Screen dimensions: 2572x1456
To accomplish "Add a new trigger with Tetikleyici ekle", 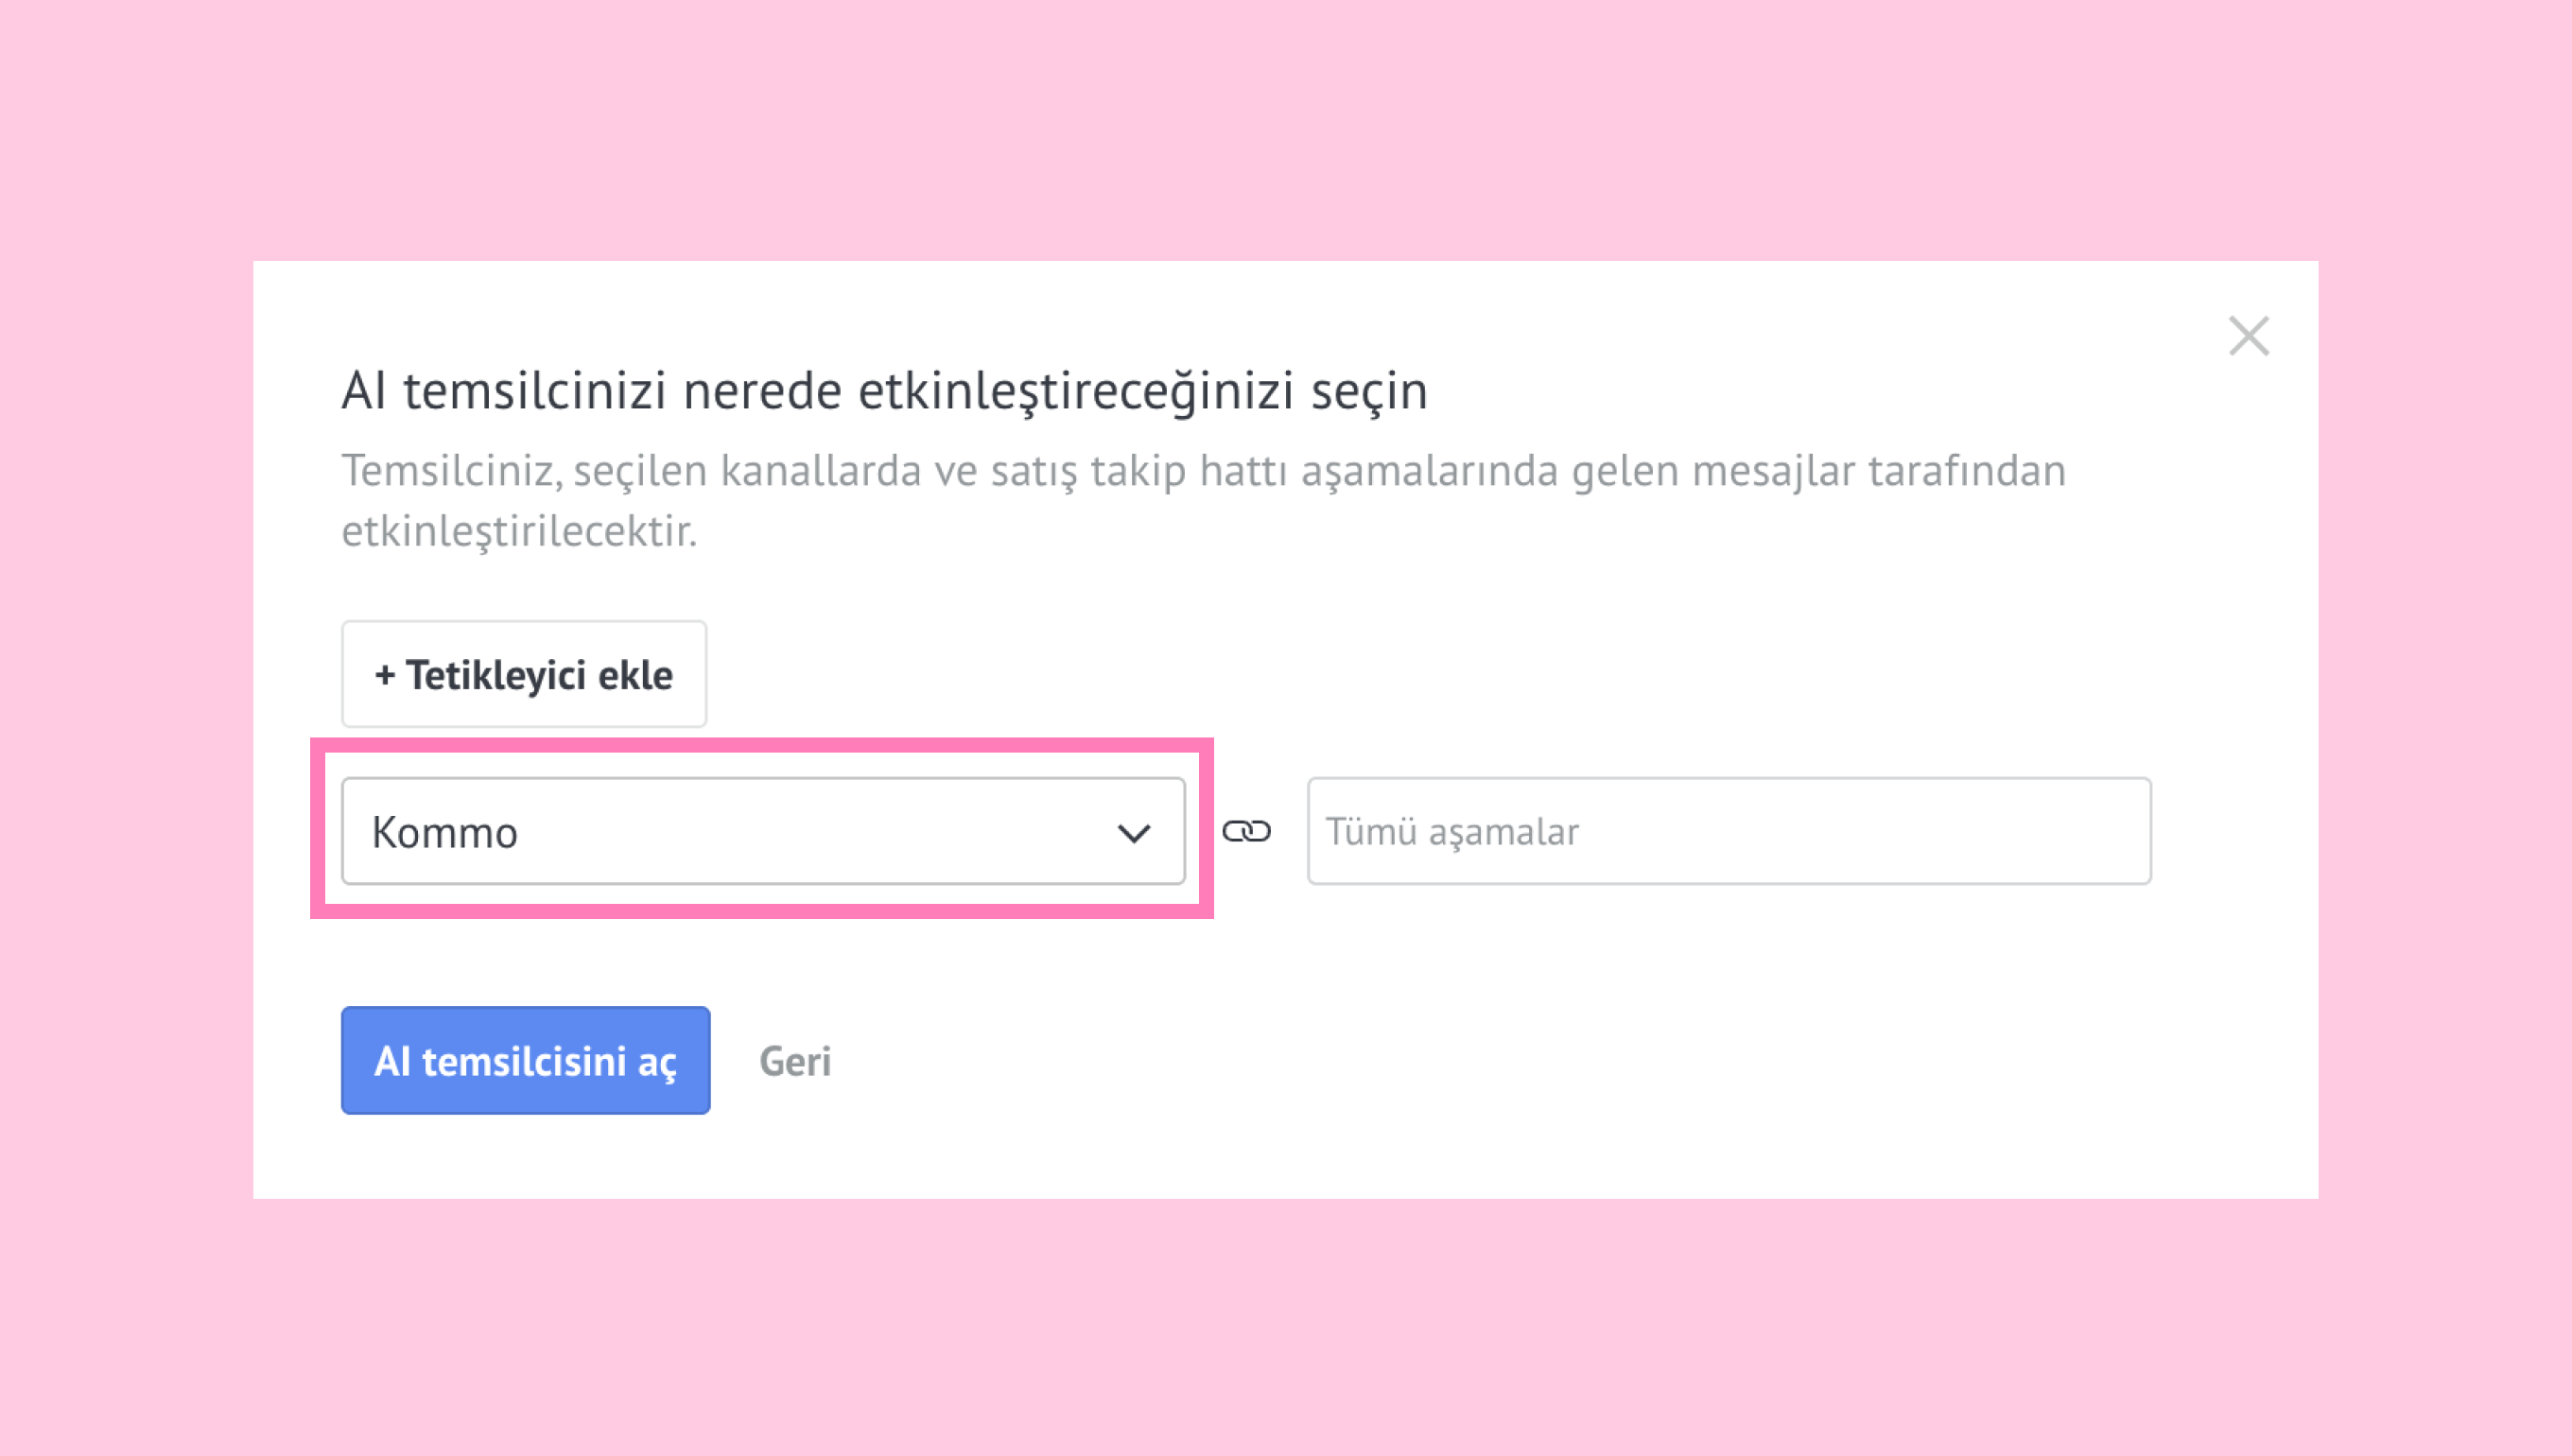I will (x=523, y=674).
